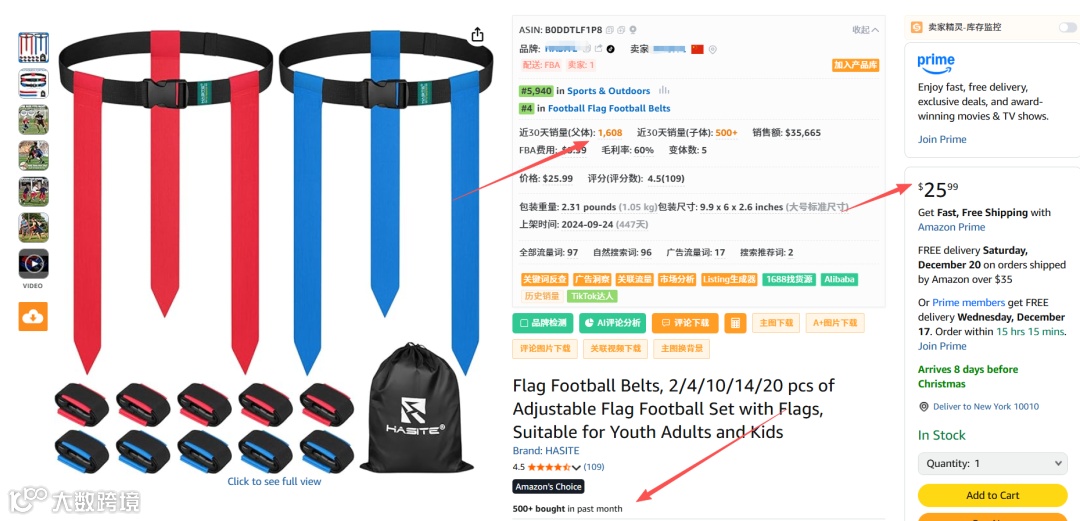This screenshot has width=1080, height=521.
Task: Open the Football Flag Football Belts category link
Action: click(609, 108)
